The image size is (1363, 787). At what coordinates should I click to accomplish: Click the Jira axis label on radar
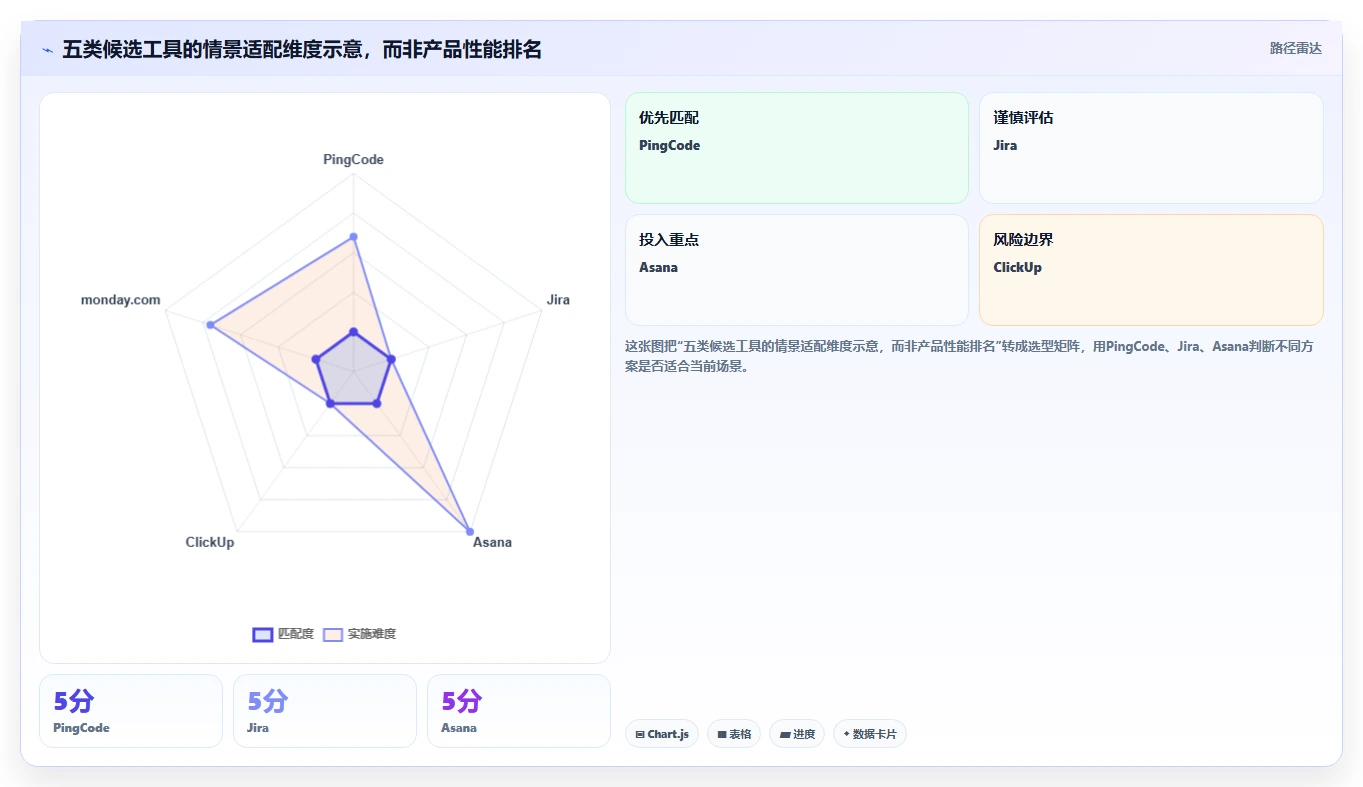(558, 300)
